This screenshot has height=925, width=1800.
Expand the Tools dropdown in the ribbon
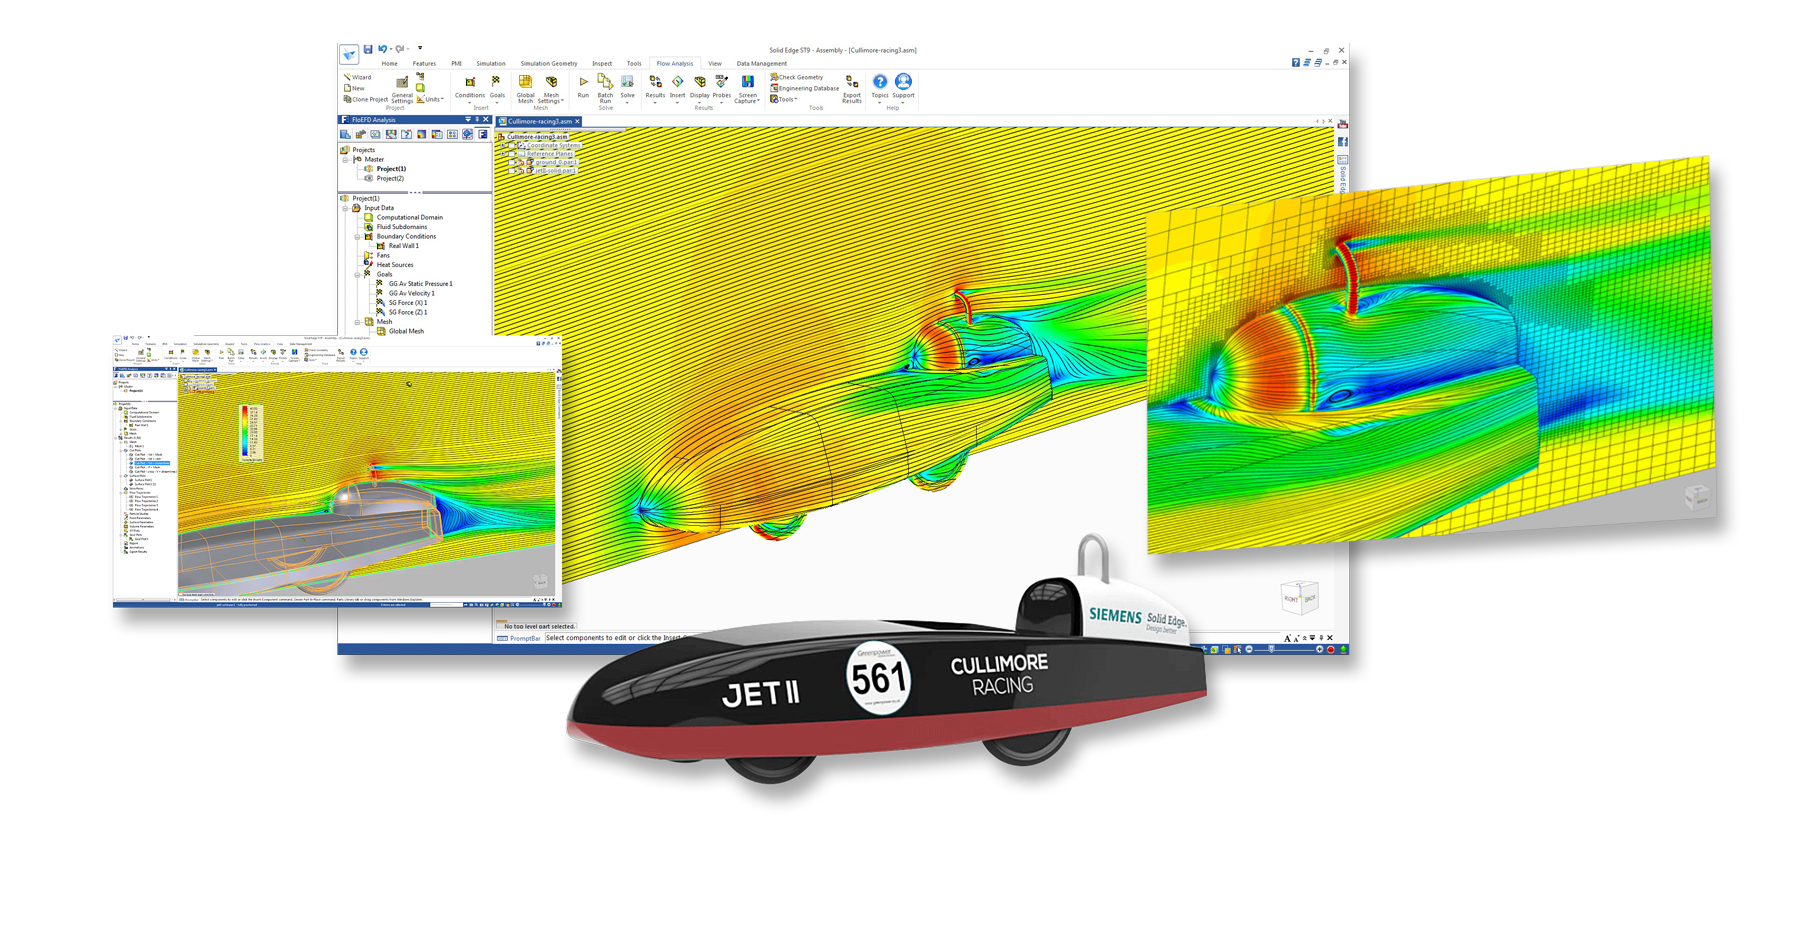784,99
